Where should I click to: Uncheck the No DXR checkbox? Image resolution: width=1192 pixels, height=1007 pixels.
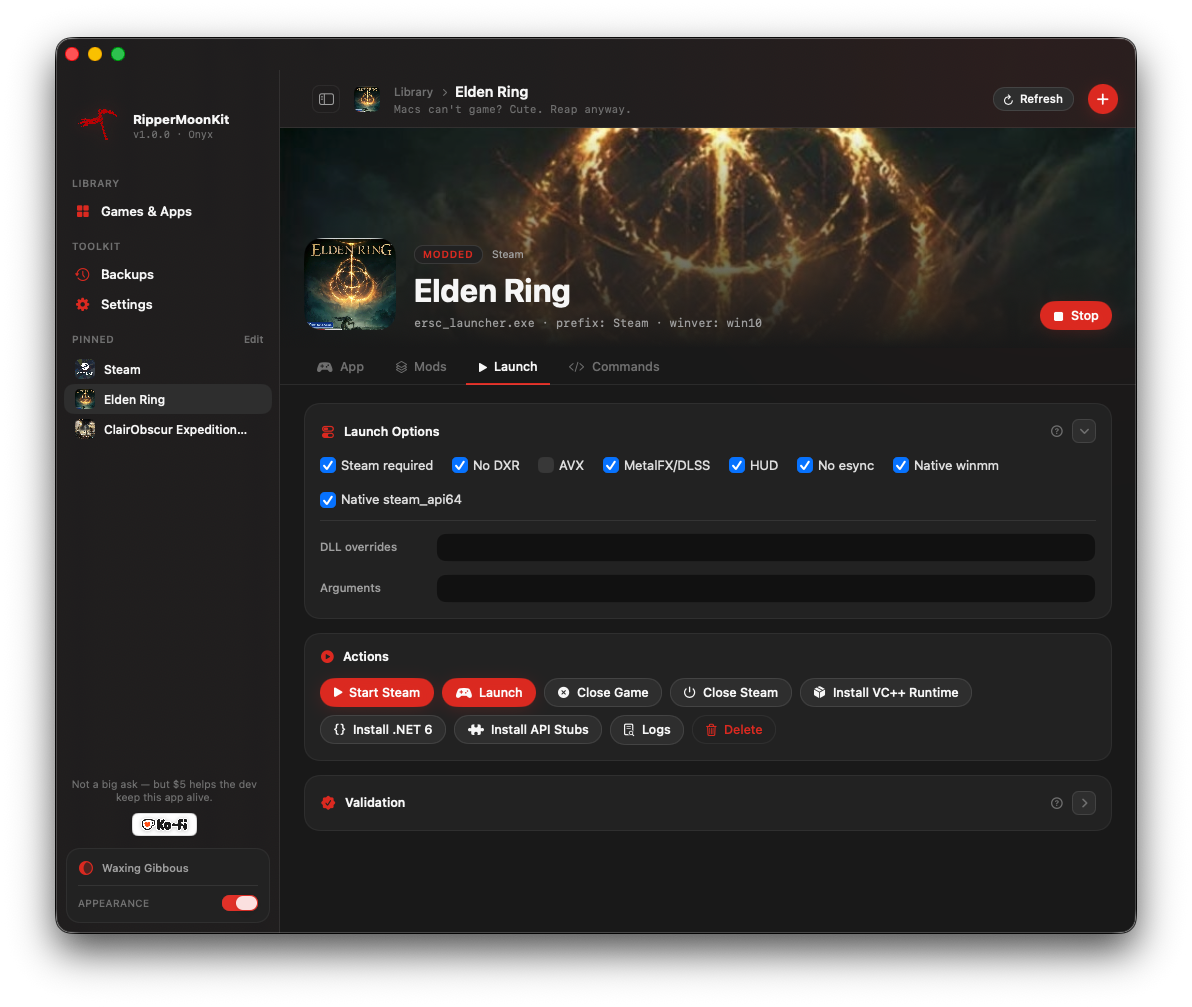[460, 465]
